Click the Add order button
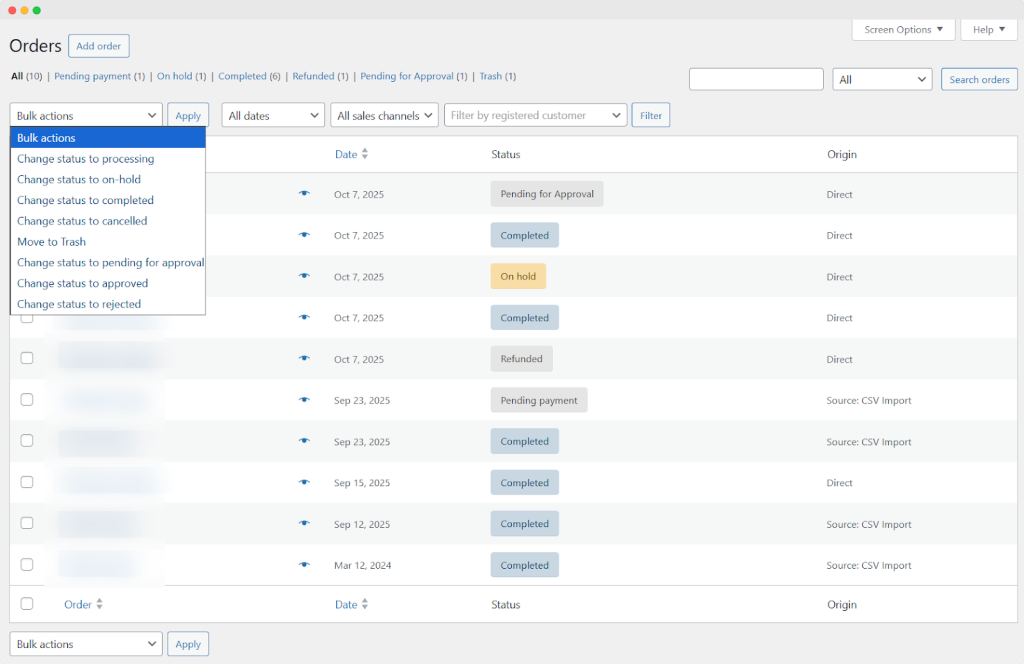 pyautogui.click(x=99, y=46)
